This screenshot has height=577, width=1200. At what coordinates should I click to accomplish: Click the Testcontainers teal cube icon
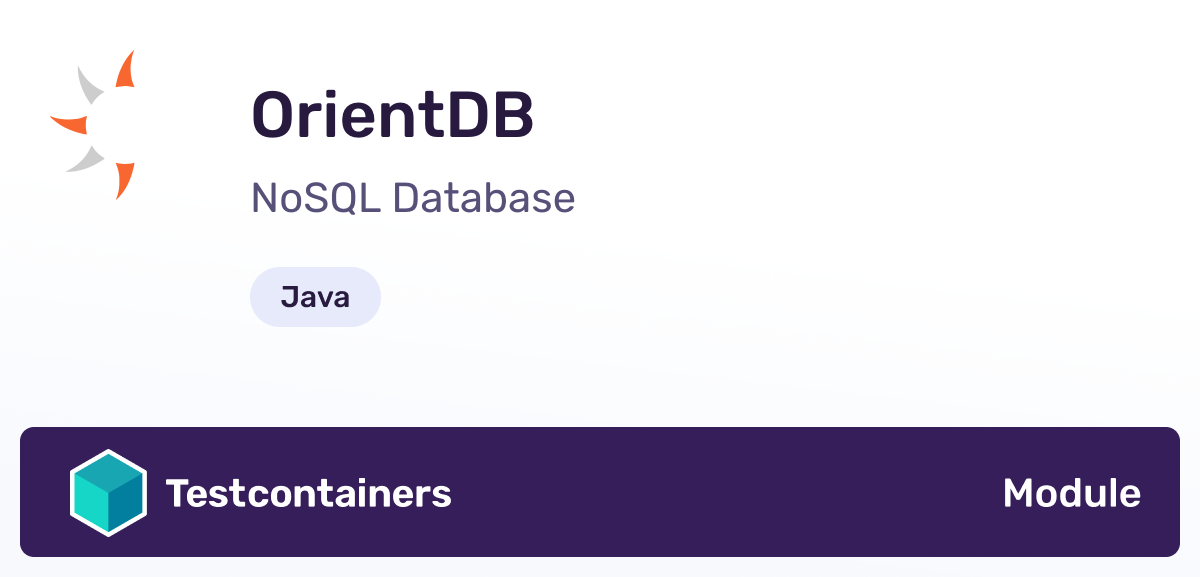pyautogui.click(x=108, y=493)
